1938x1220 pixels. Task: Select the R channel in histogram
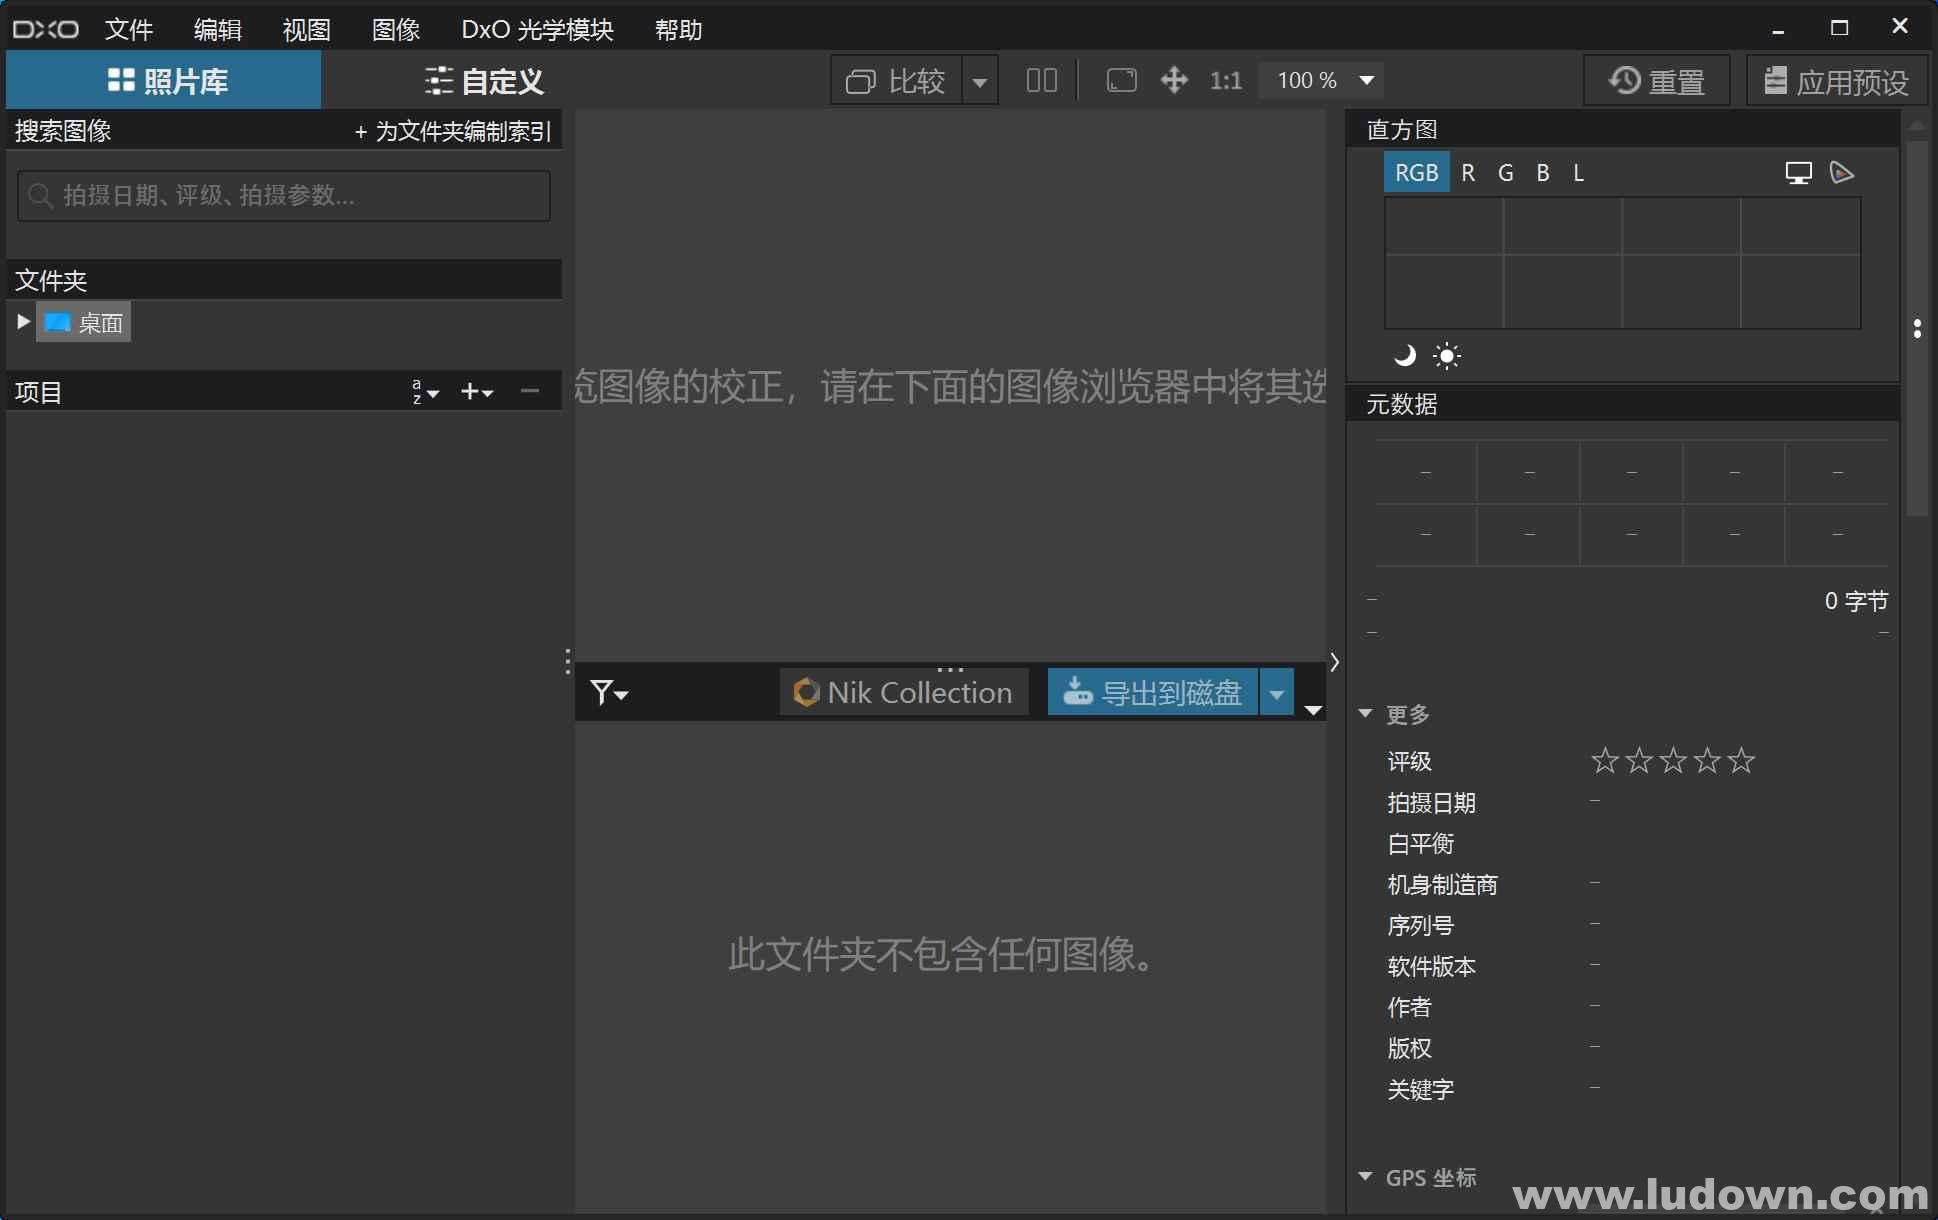[x=1467, y=171]
